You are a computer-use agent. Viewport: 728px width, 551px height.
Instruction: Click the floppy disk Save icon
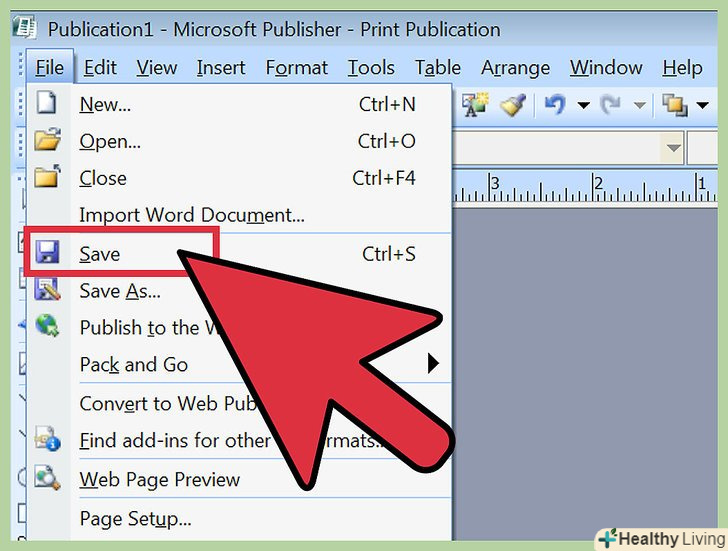pos(47,252)
